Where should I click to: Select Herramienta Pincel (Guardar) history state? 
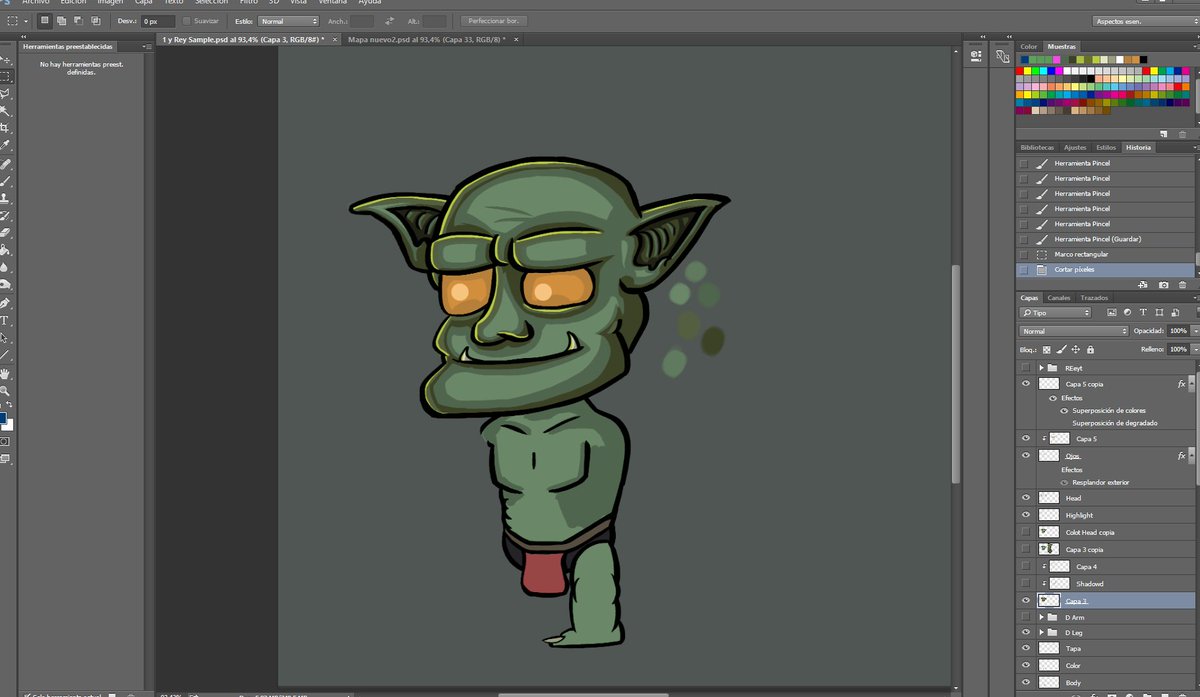[x=1106, y=239]
